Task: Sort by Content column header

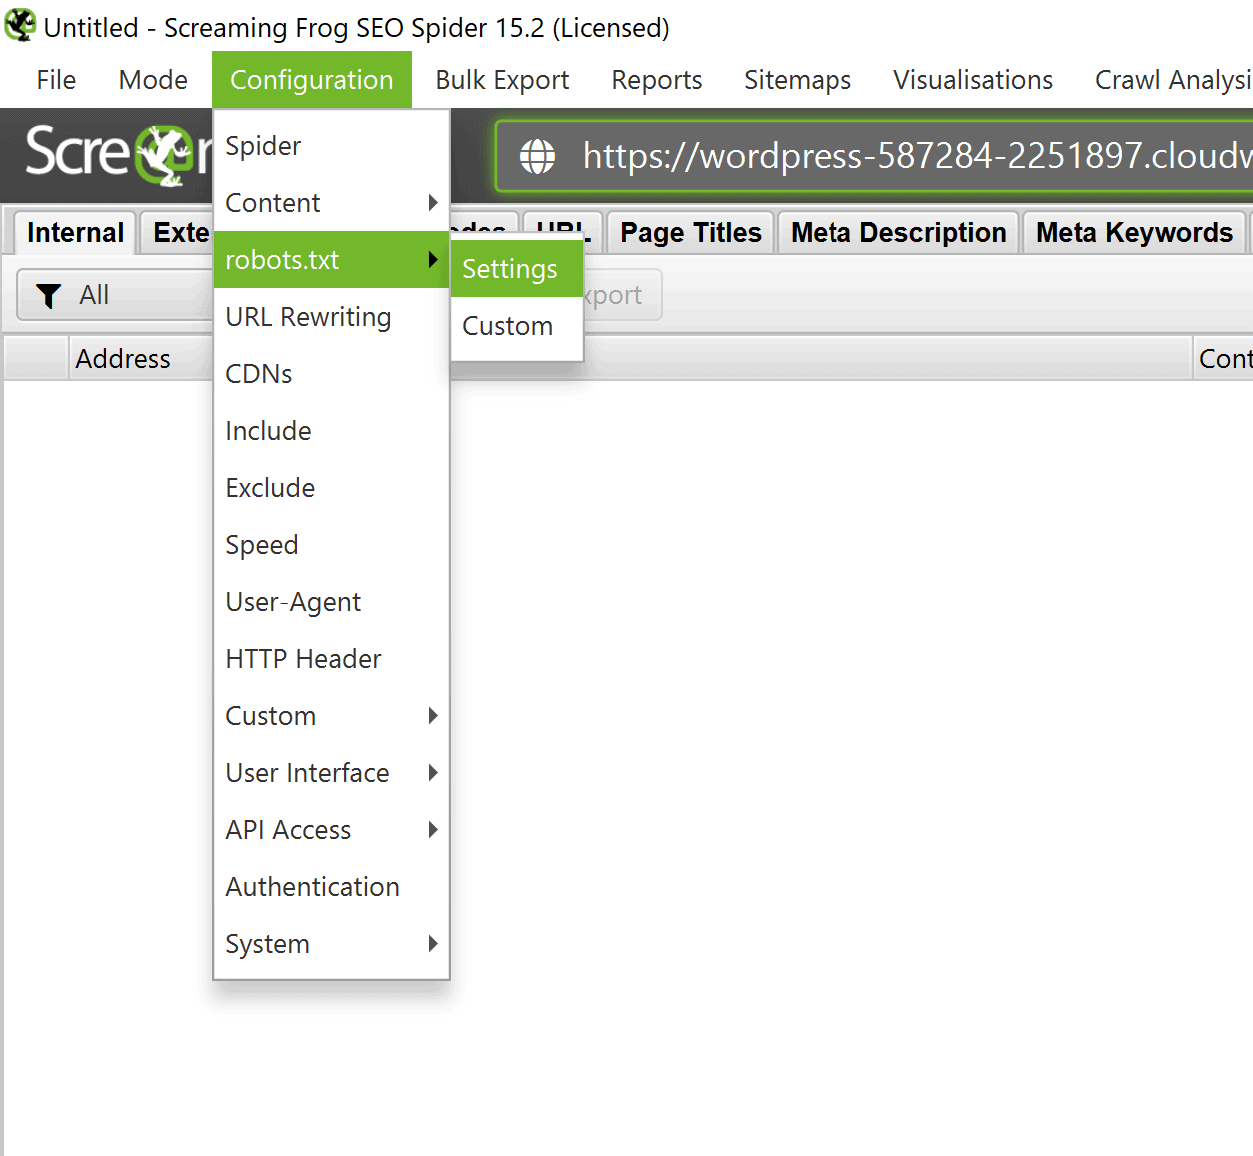Action: click(x=1224, y=359)
